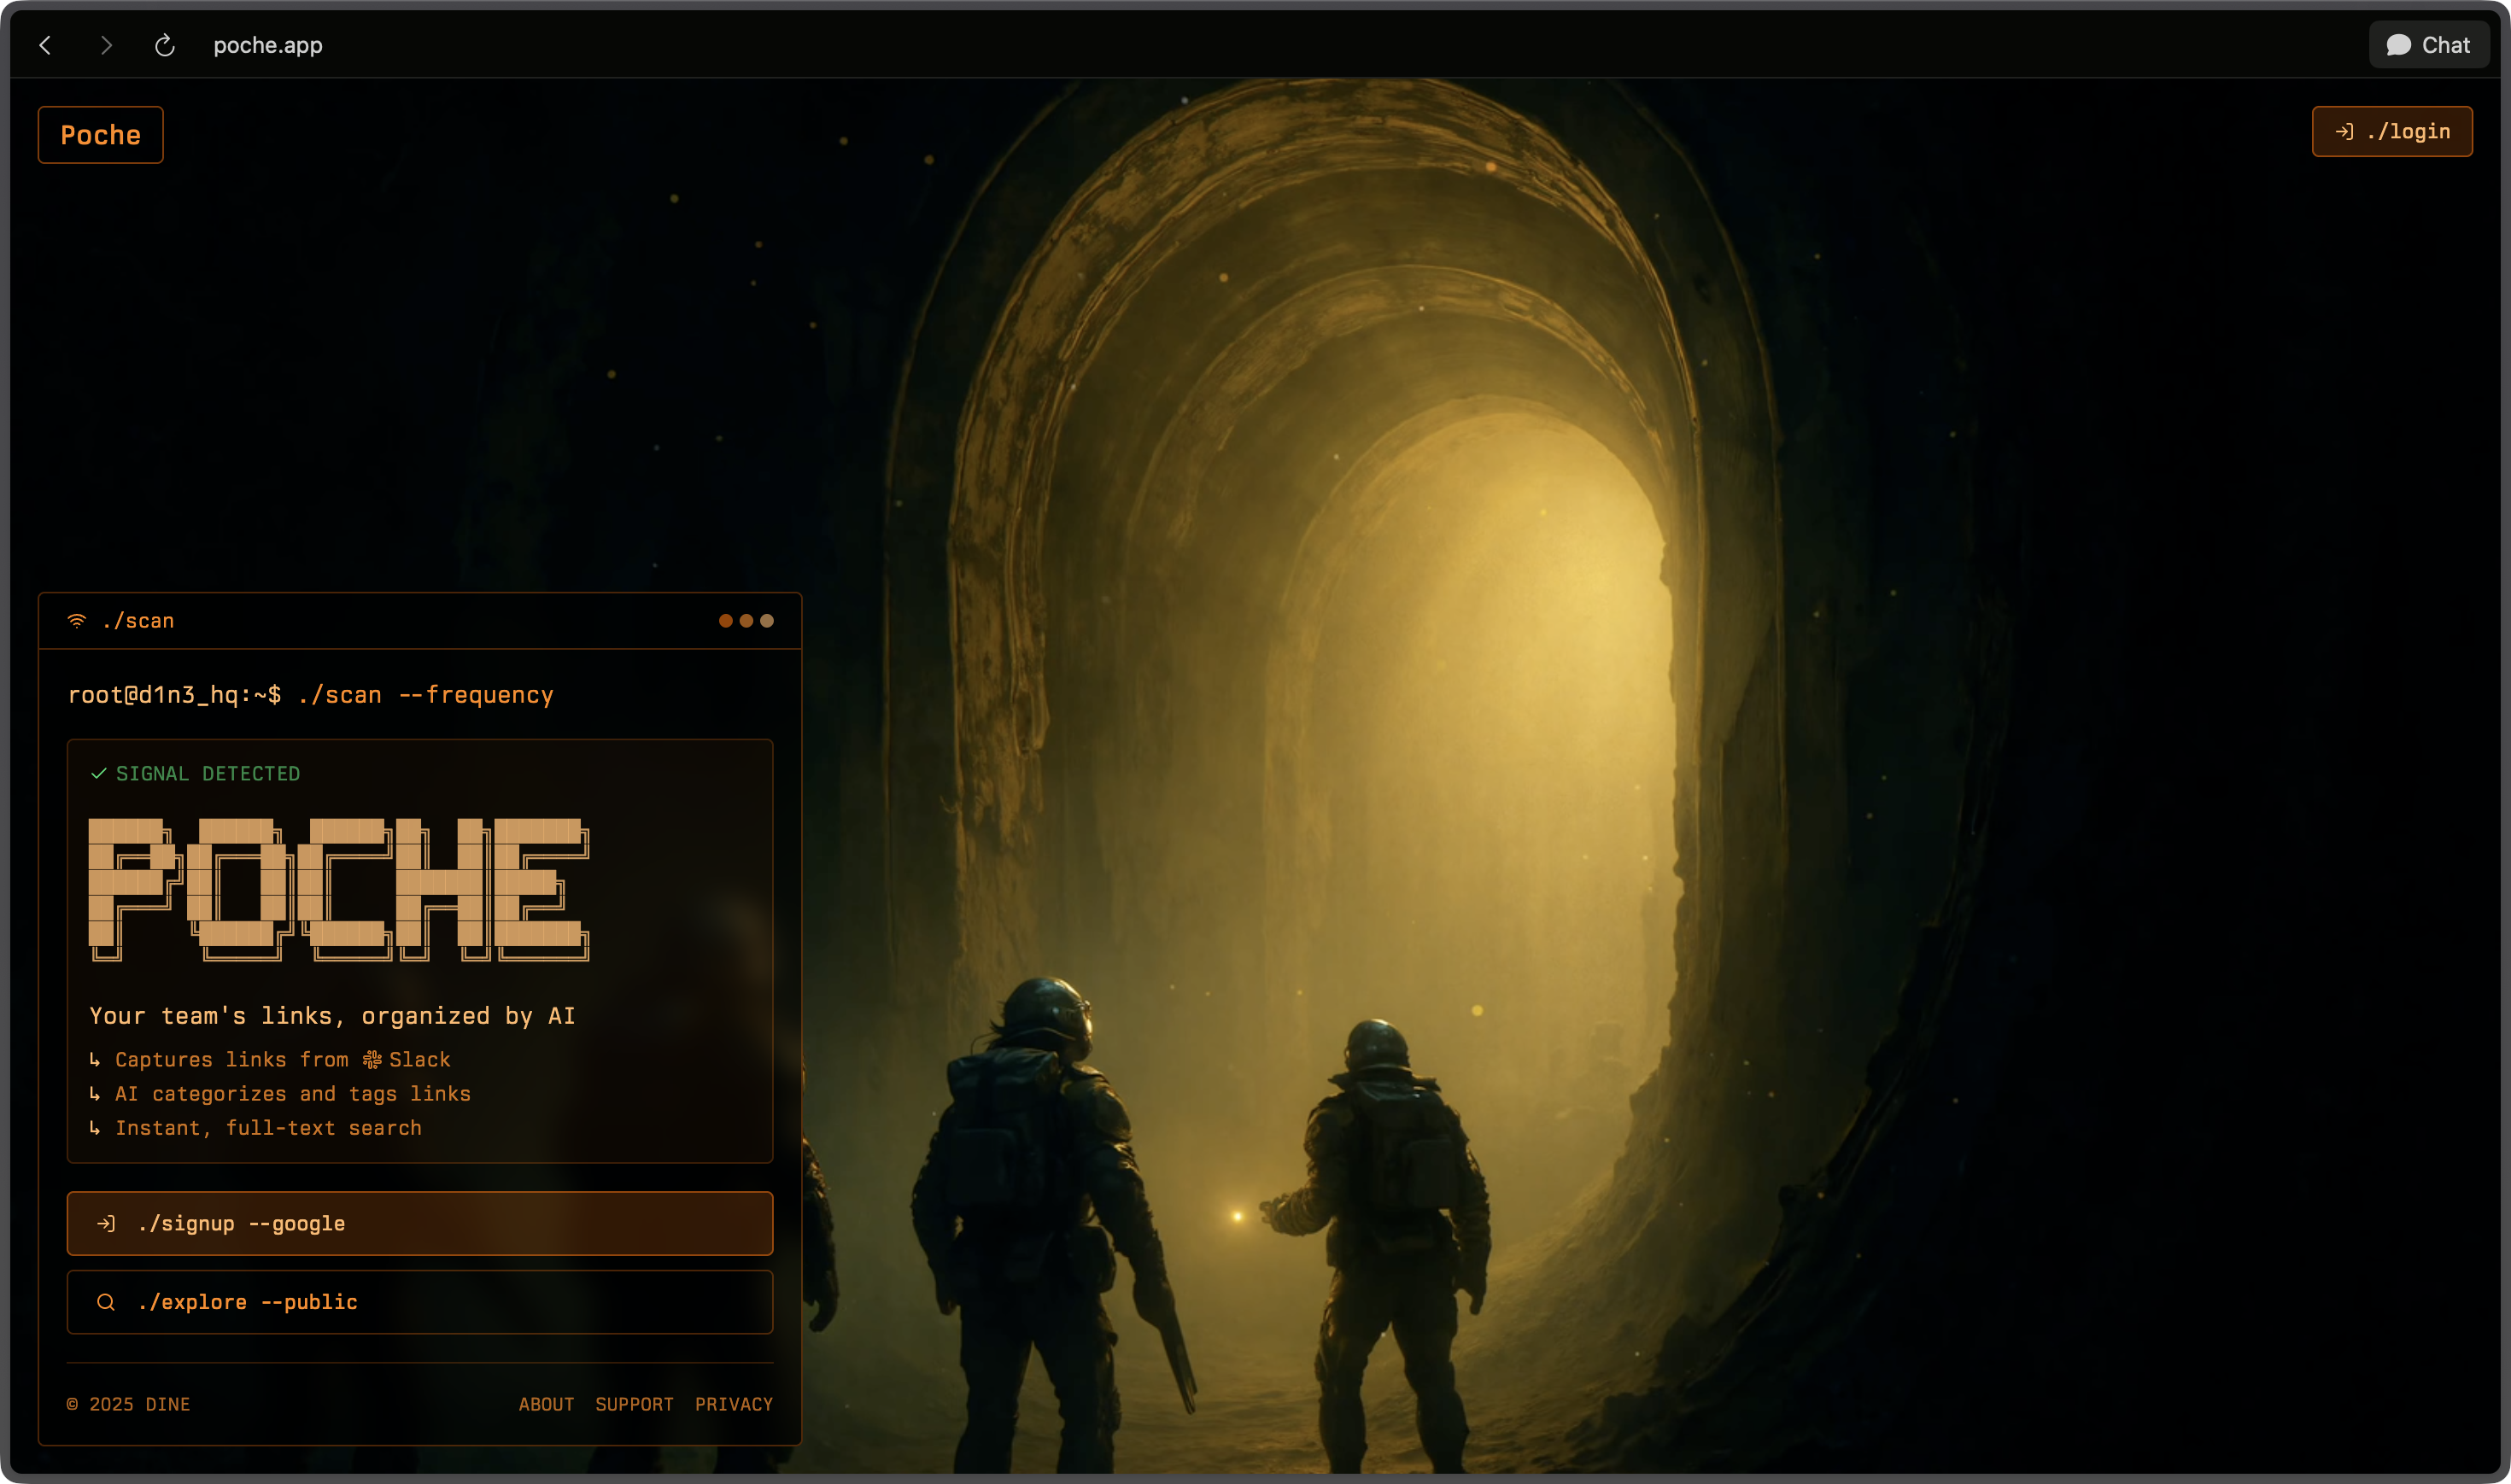This screenshot has width=2511, height=1484.
Task: Click the Poche logo badge
Action: [x=100, y=135]
